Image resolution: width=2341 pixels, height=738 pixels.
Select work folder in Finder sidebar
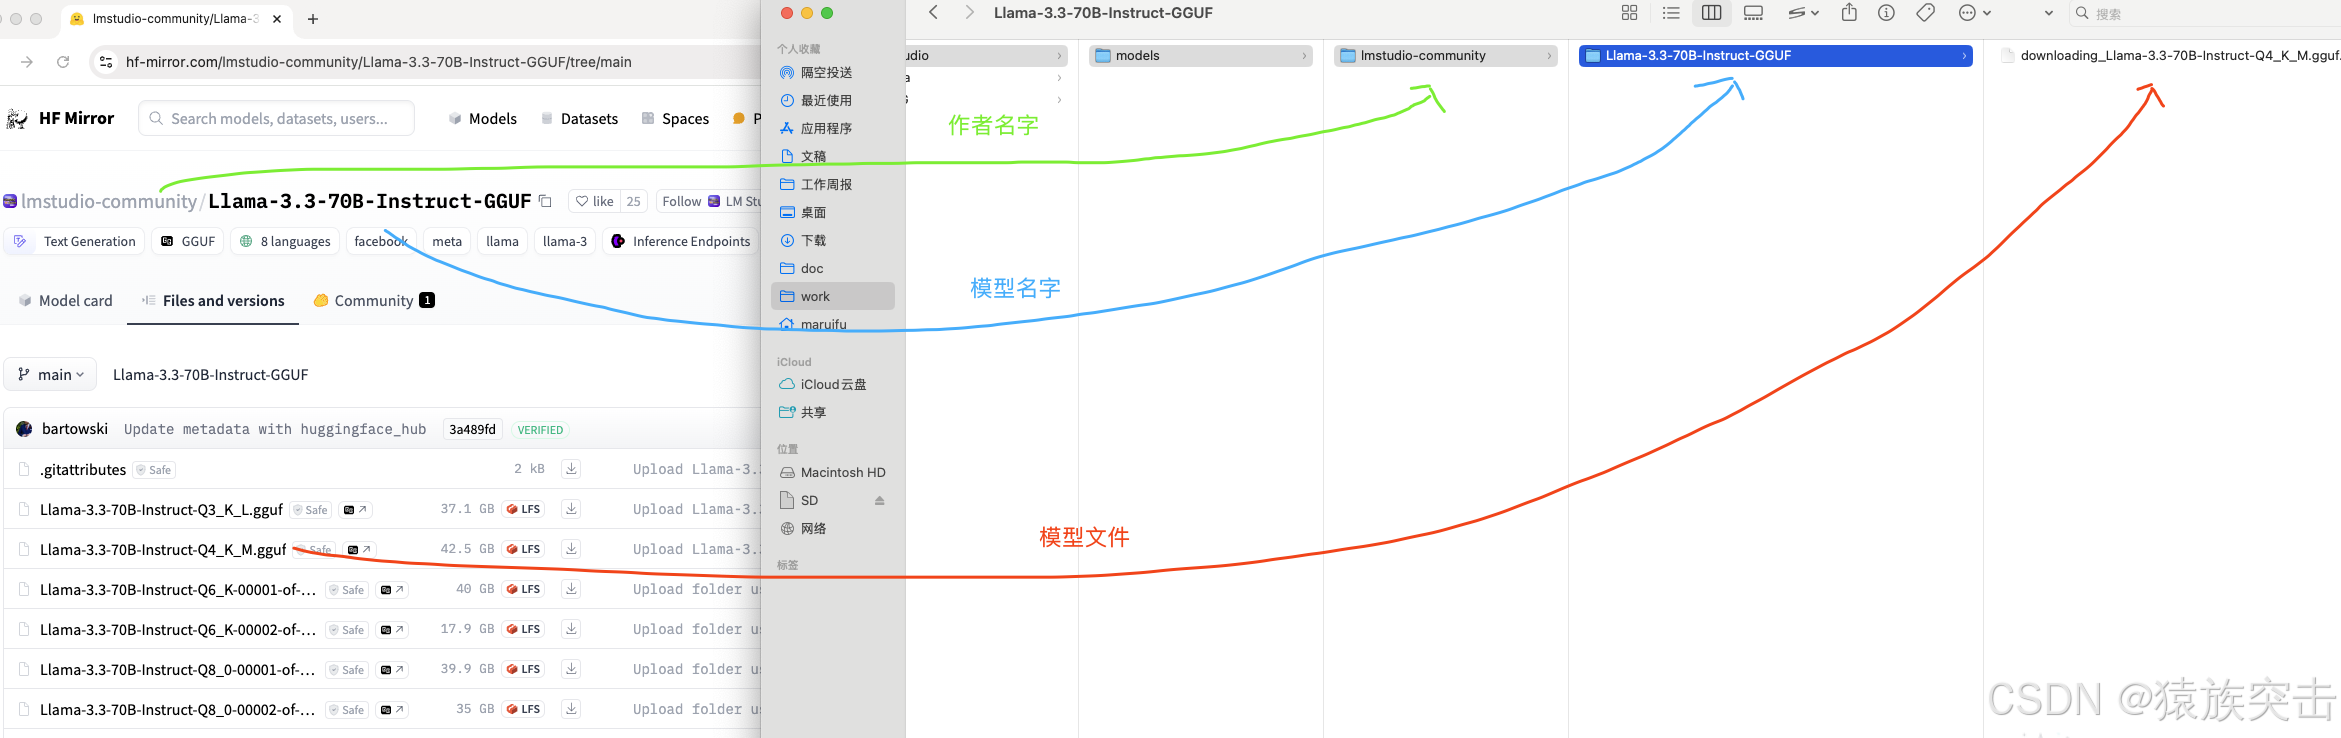832,296
